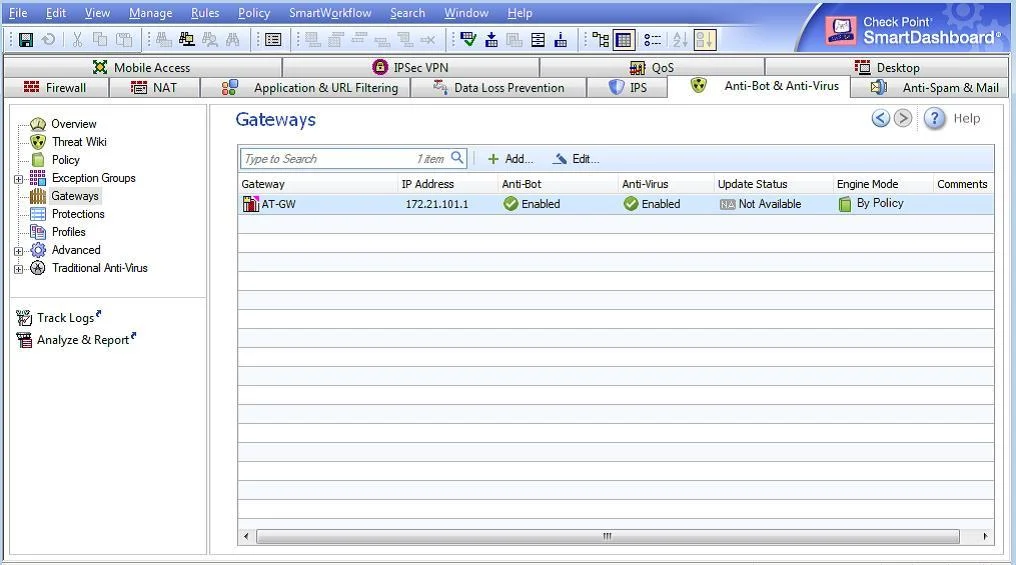This screenshot has height=565, width=1016.
Task: Click the Paste clipboard icon
Action: tap(124, 40)
